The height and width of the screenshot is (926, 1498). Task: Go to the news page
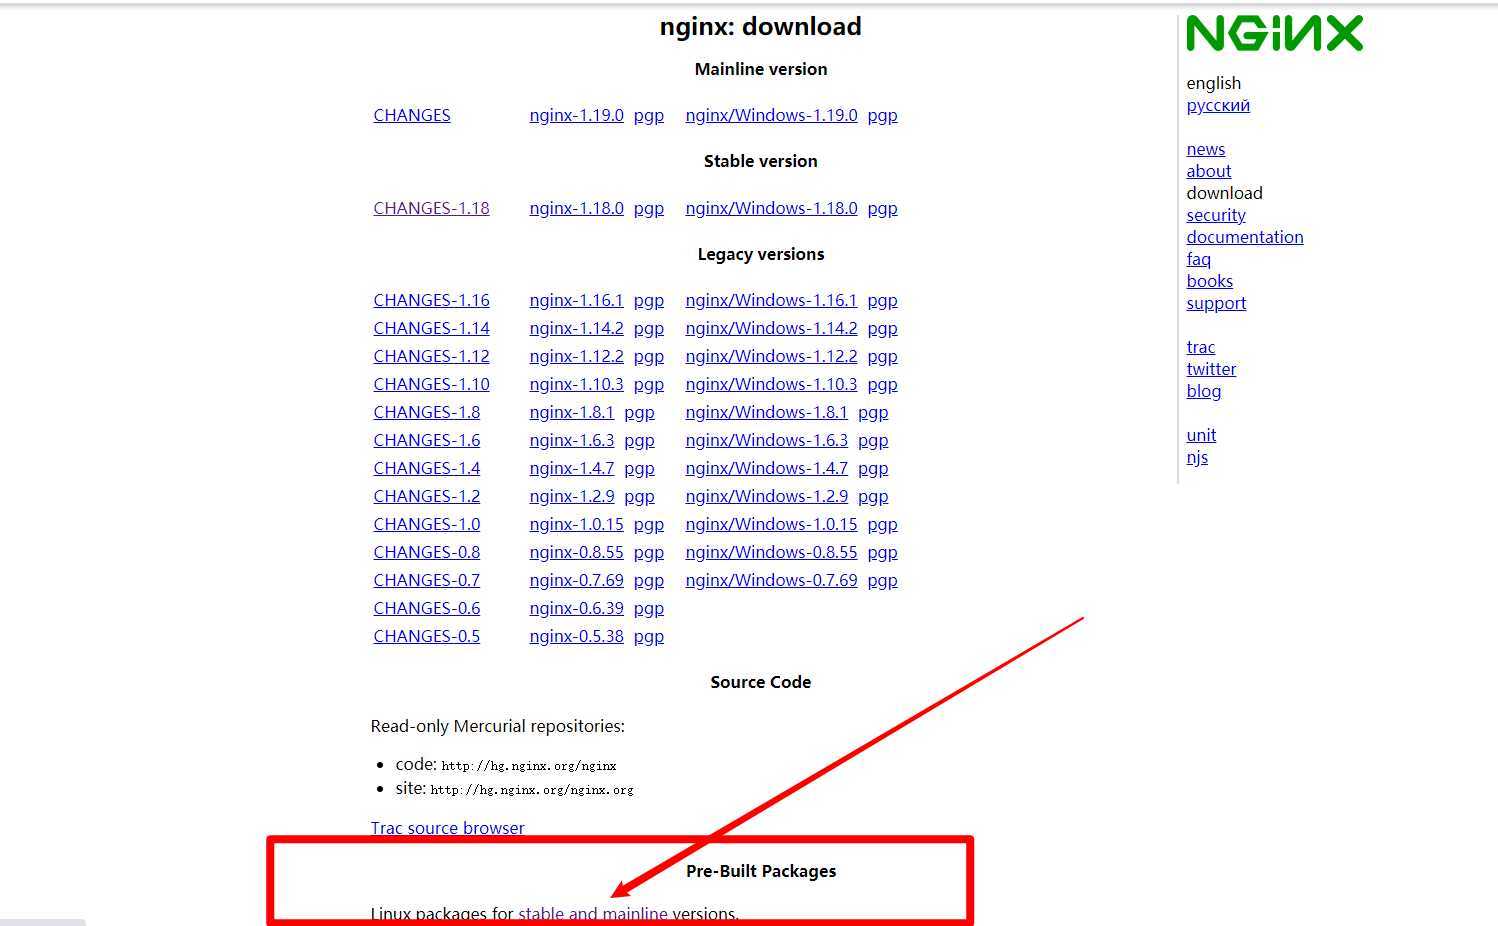click(1205, 149)
